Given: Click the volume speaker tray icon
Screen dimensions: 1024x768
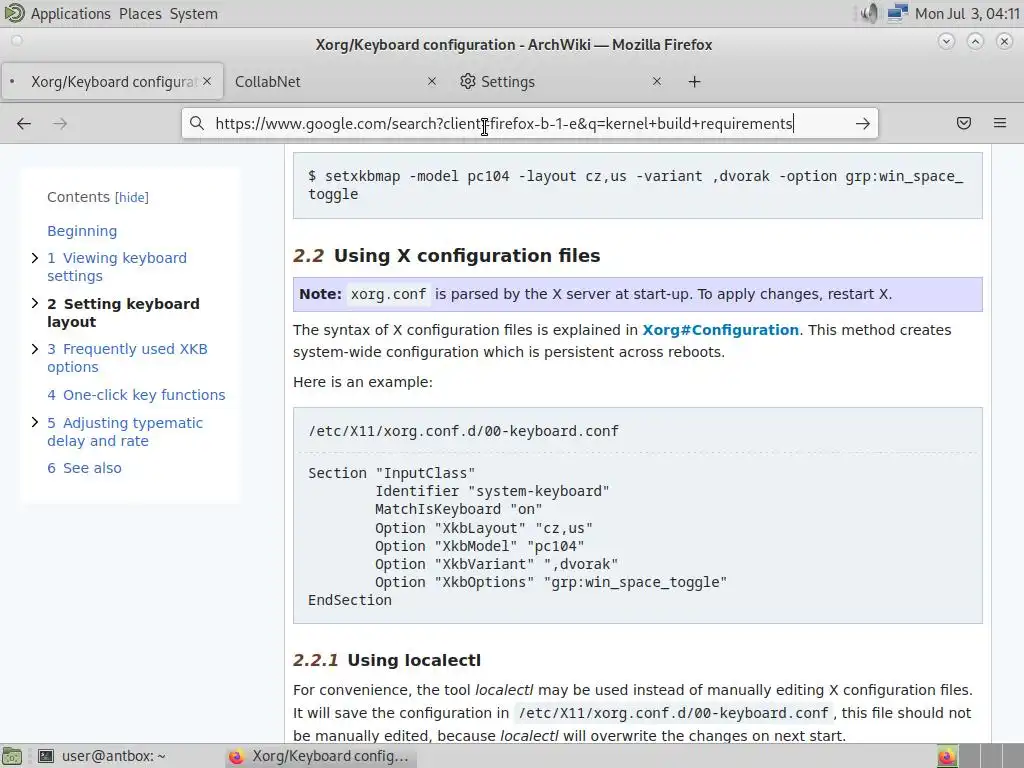Looking at the screenshot, I should [869, 13].
